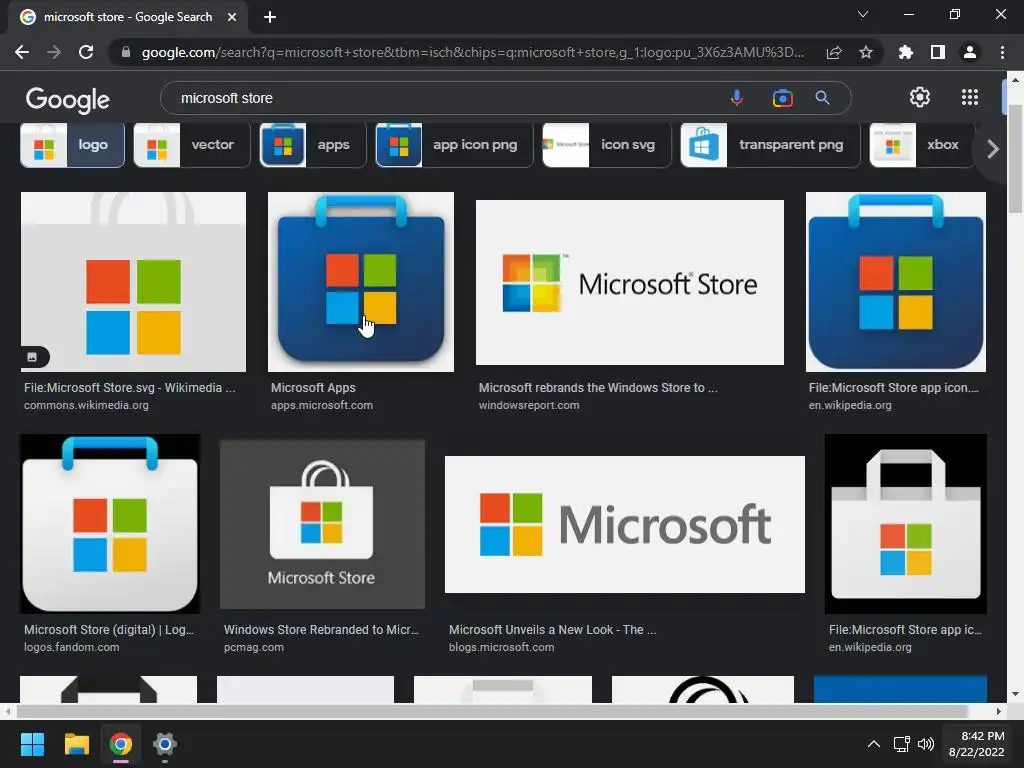Click the 'windowsreport.com' source text
Viewport: 1024px width, 768px height.
528,406
